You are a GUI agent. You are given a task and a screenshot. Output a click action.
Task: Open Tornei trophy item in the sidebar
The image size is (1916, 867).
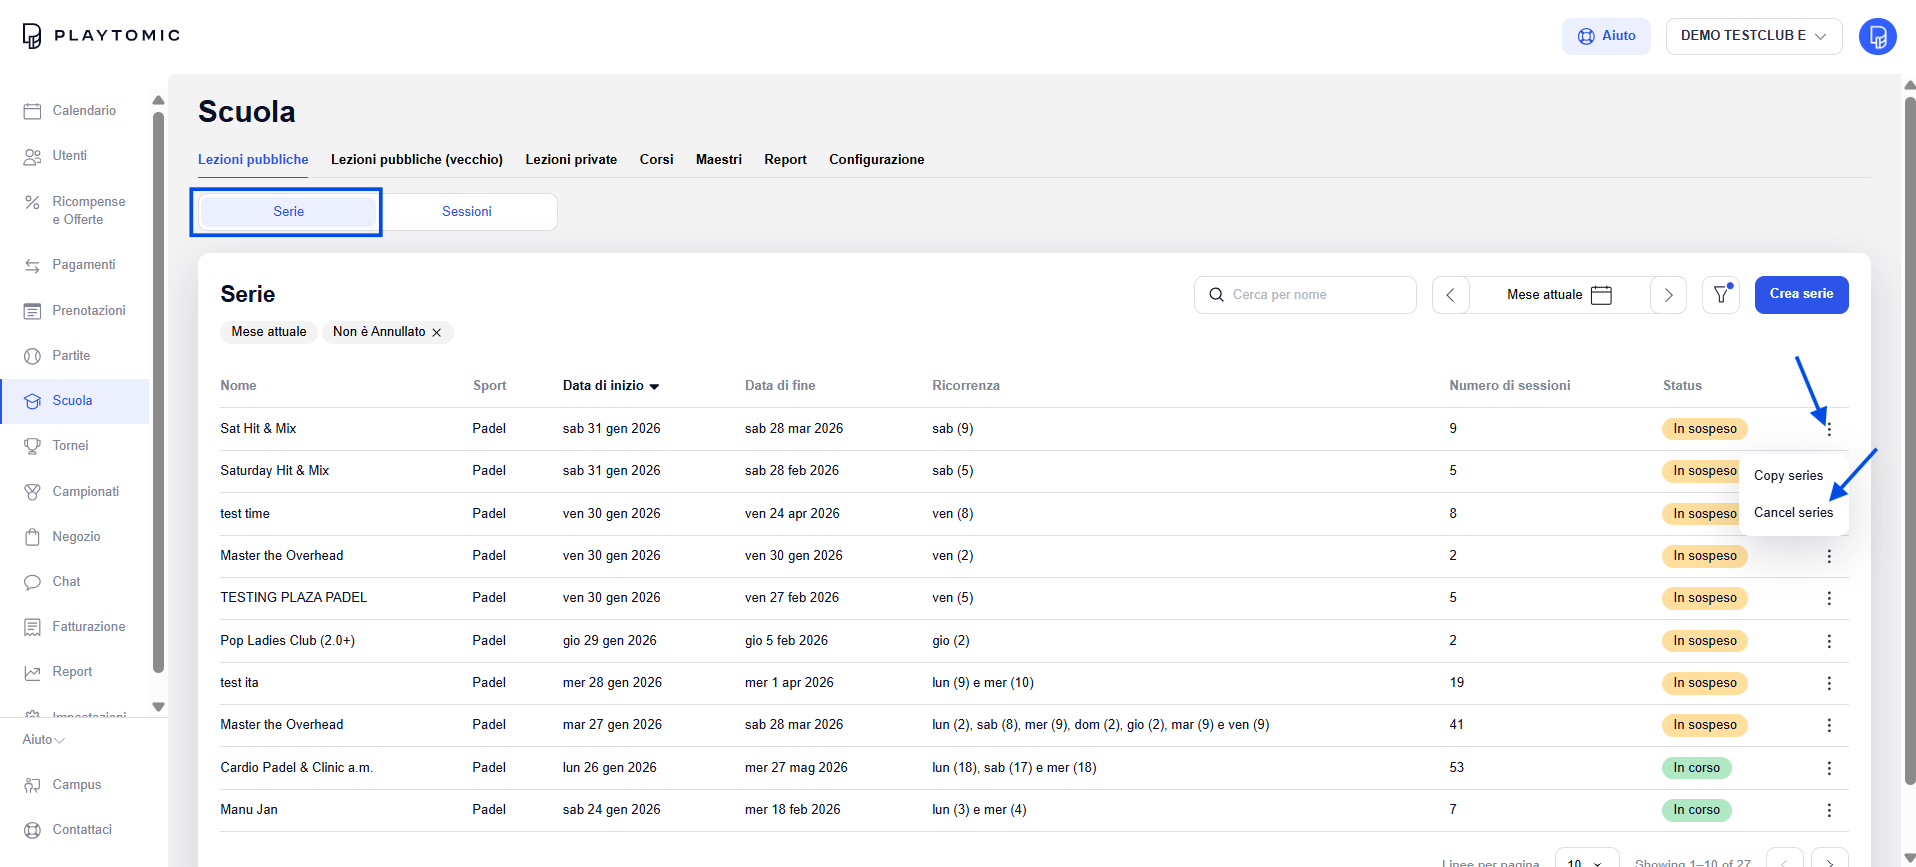[x=70, y=446]
